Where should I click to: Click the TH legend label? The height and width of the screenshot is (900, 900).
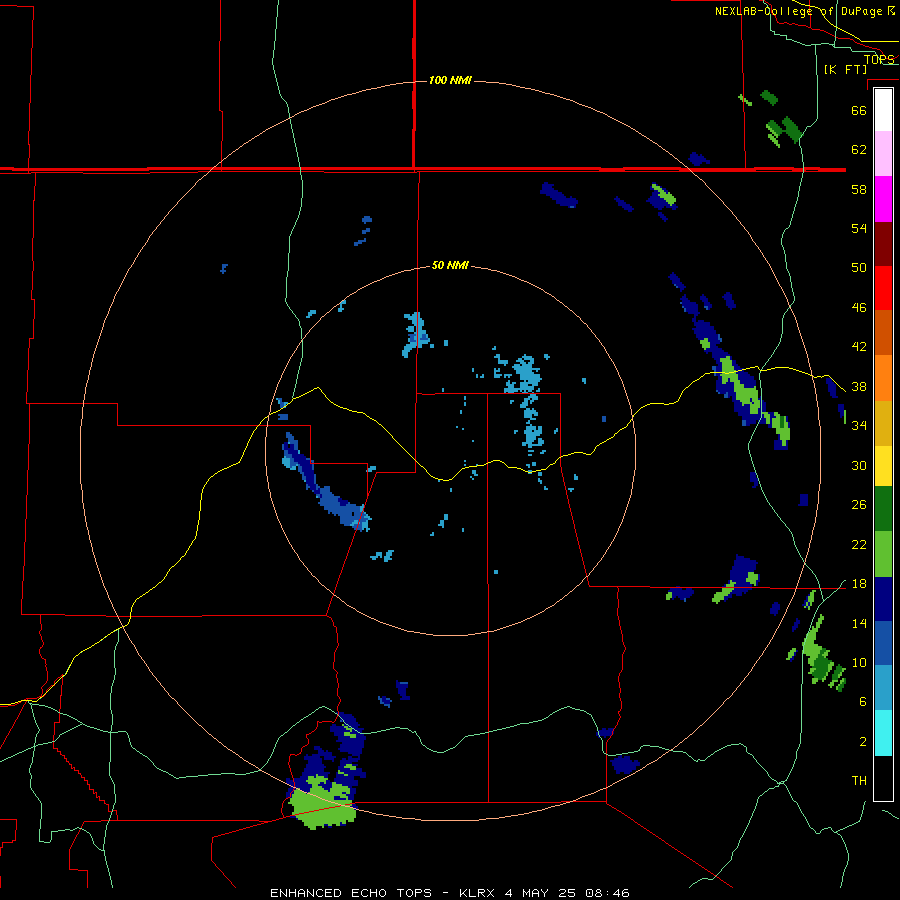coord(859,781)
